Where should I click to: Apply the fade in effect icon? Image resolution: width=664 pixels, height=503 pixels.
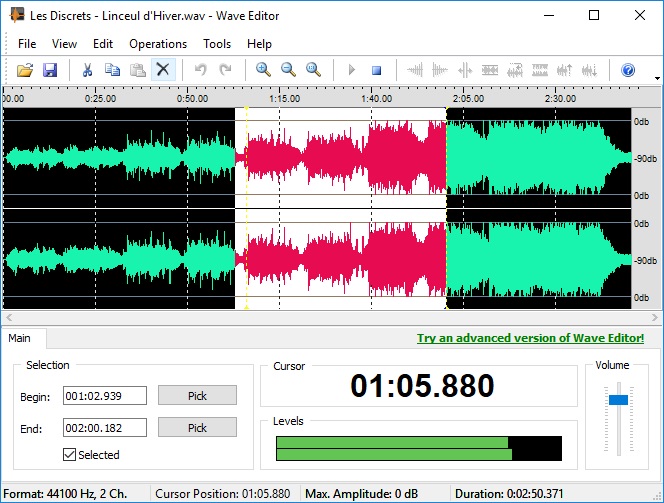[415, 70]
